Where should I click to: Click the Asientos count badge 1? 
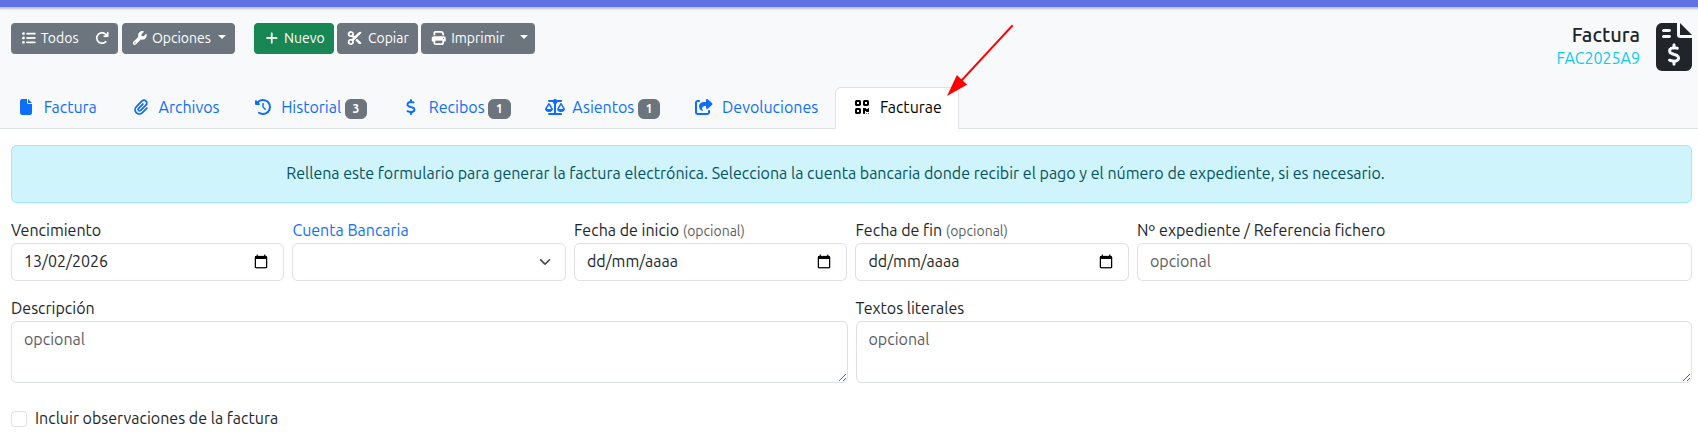click(x=649, y=108)
